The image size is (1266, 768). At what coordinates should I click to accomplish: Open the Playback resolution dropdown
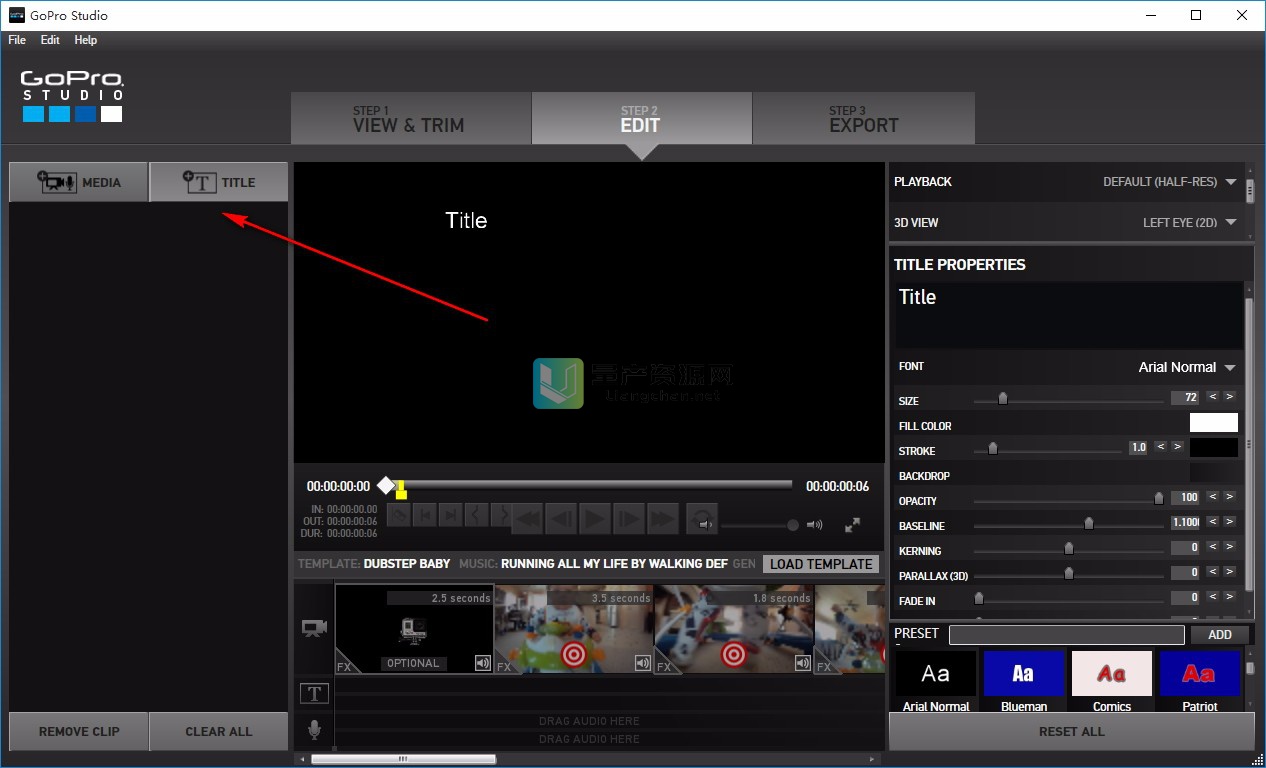(1170, 182)
